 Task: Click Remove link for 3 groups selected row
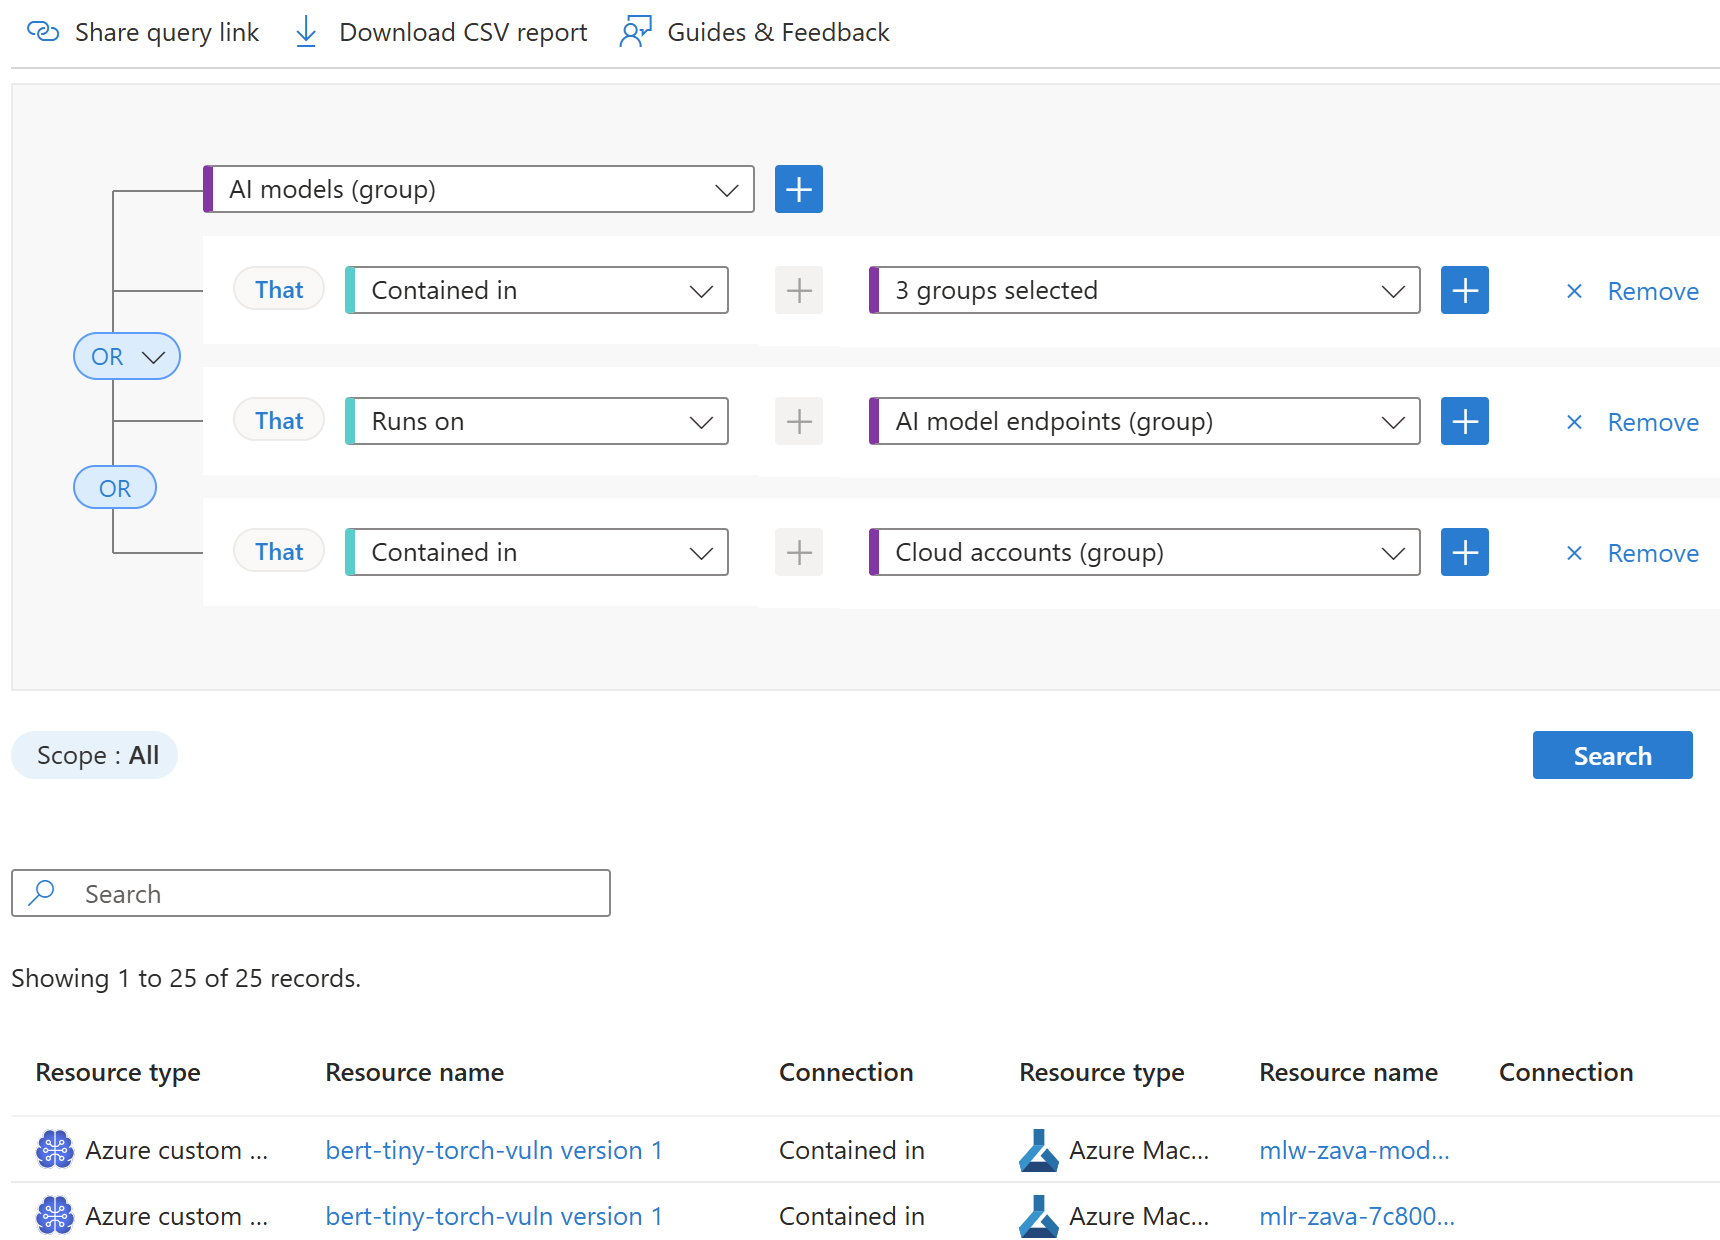point(1653,291)
